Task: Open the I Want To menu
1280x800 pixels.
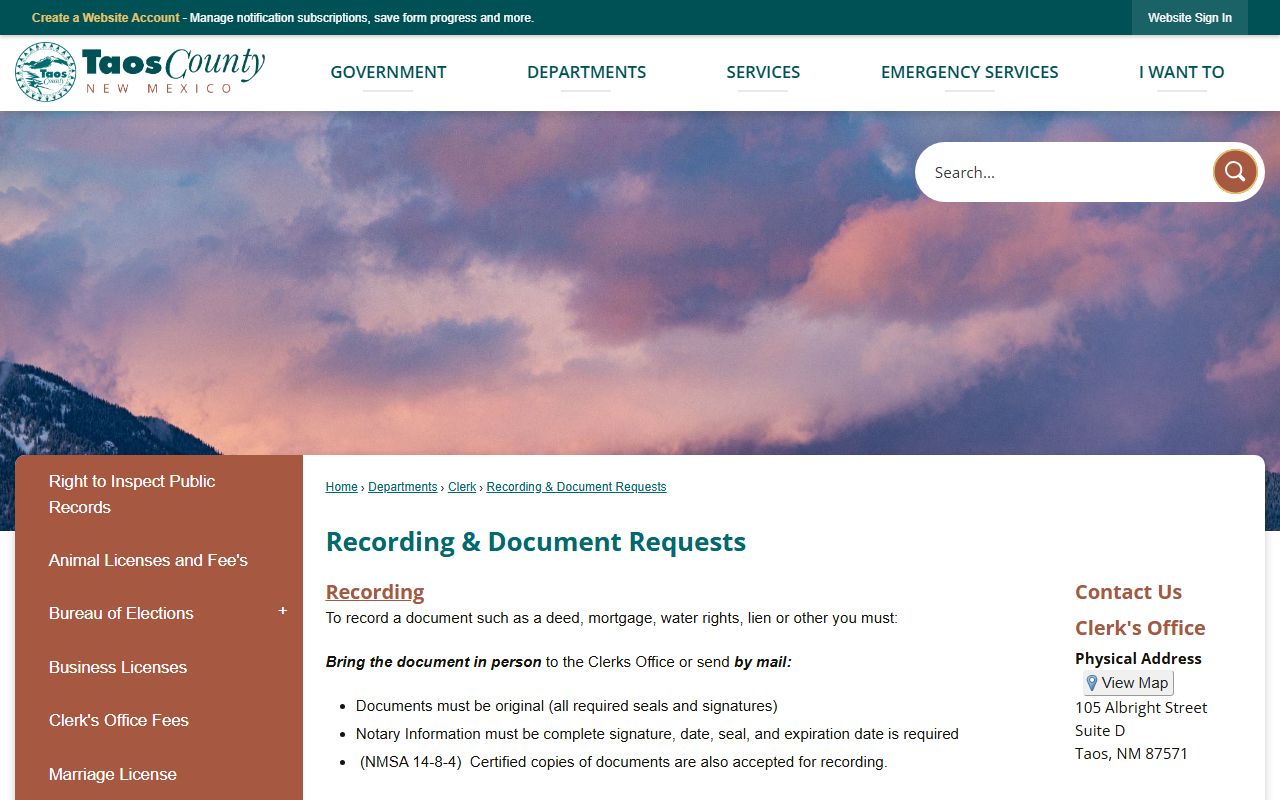Action: (1181, 72)
